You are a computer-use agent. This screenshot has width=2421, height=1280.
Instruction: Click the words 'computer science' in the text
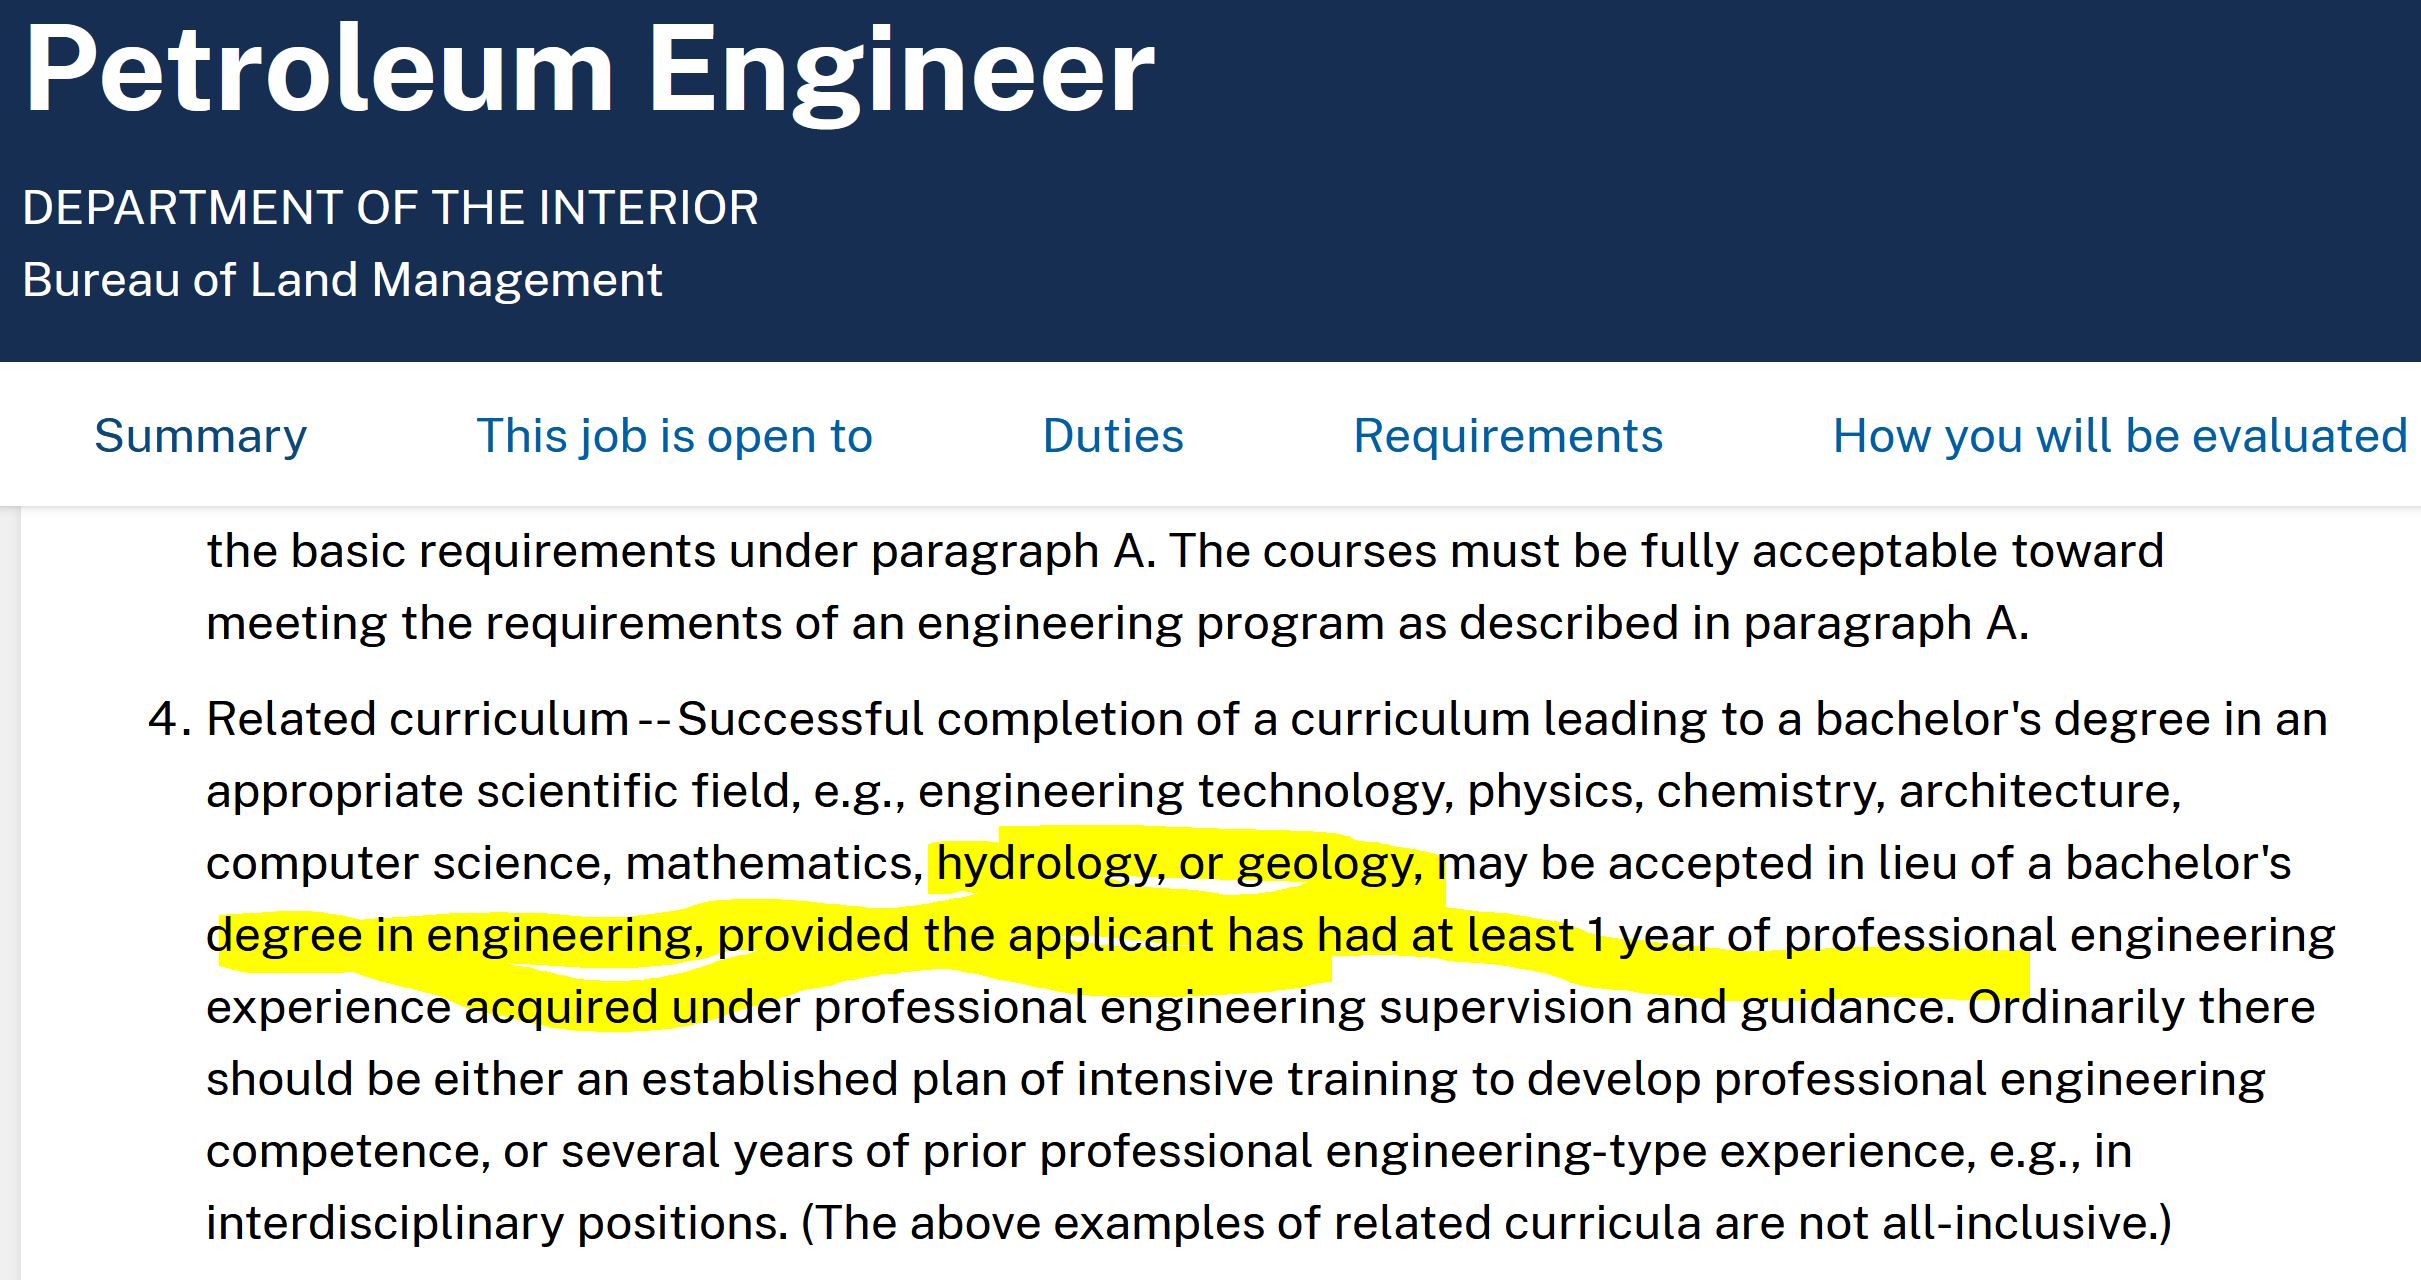pyautogui.click(x=408, y=863)
